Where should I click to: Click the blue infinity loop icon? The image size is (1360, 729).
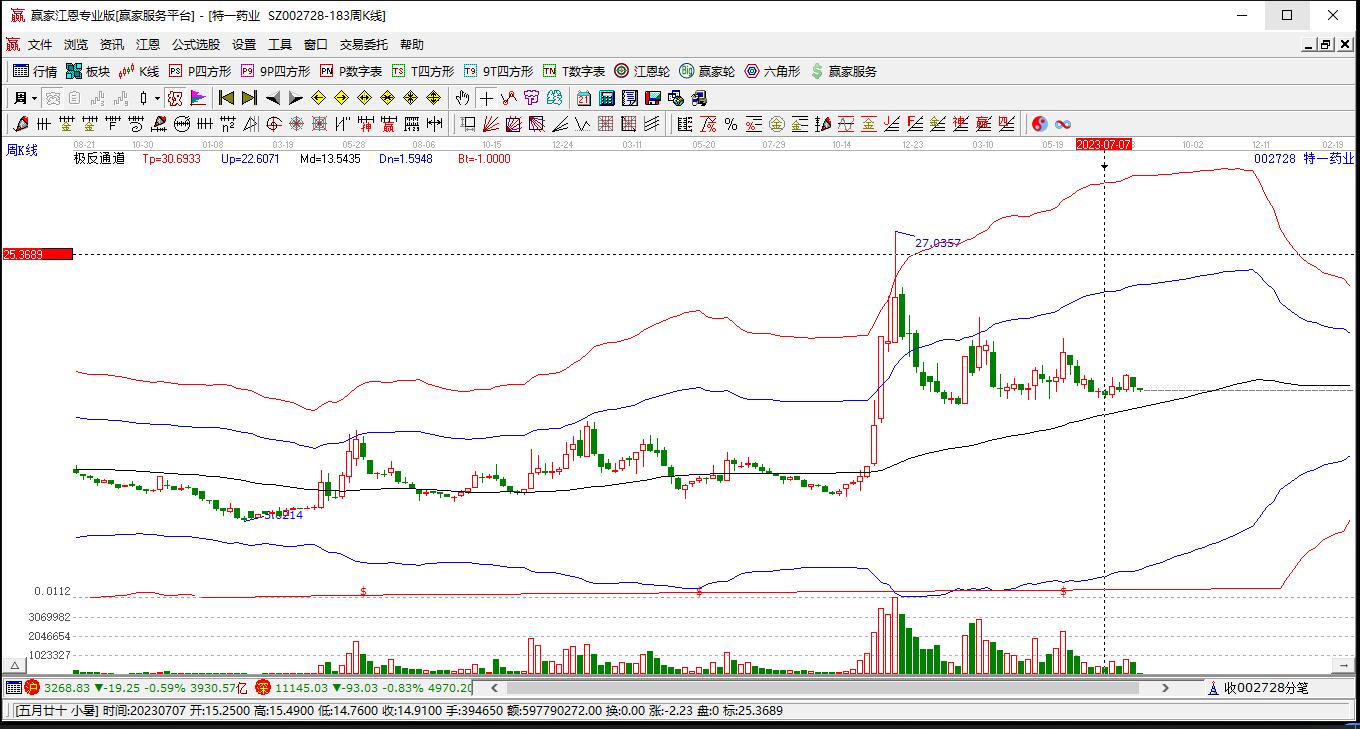pyautogui.click(x=1063, y=124)
